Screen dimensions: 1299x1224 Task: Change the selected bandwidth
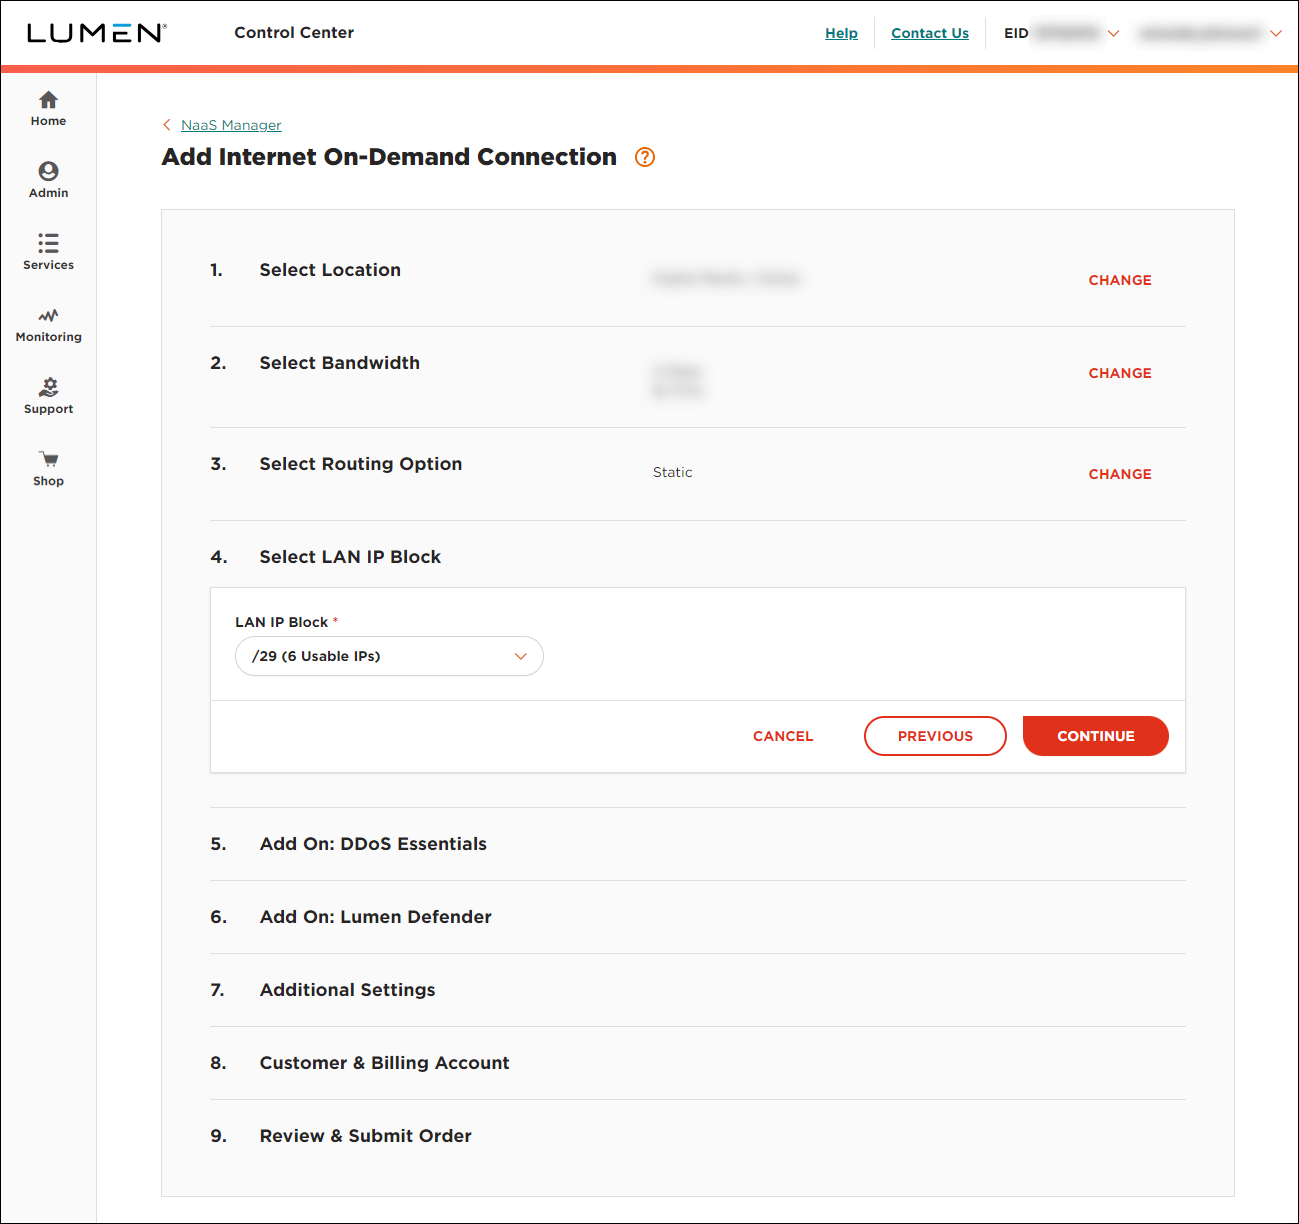(x=1120, y=373)
